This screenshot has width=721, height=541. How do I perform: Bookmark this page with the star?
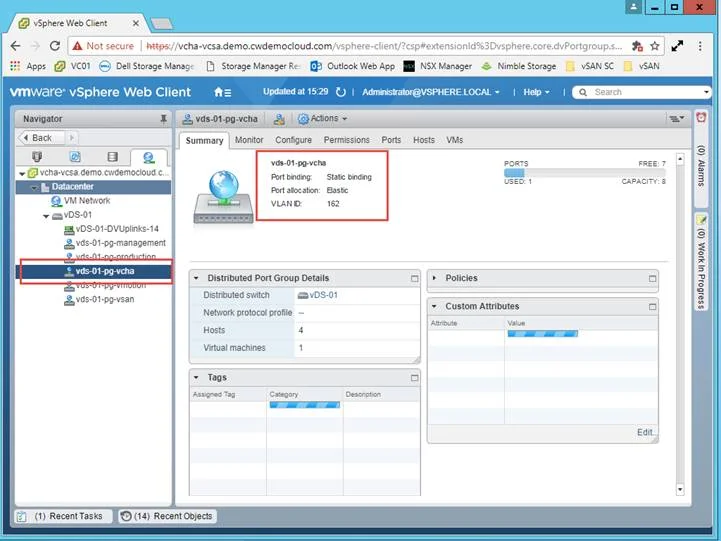click(655, 46)
